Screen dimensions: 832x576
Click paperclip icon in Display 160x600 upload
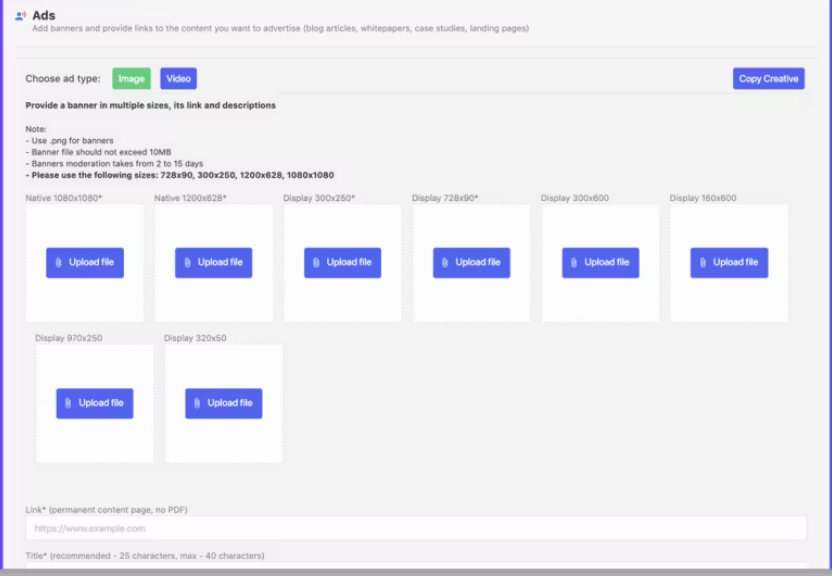coord(703,263)
